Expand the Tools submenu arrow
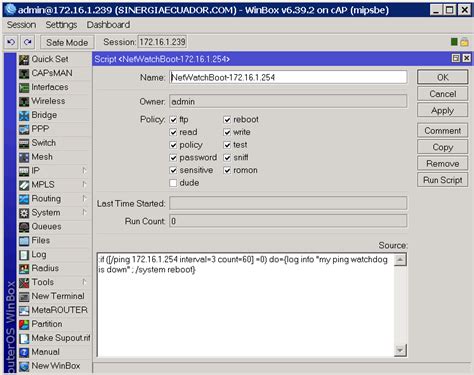This screenshot has height=375, width=474. click(x=84, y=282)
